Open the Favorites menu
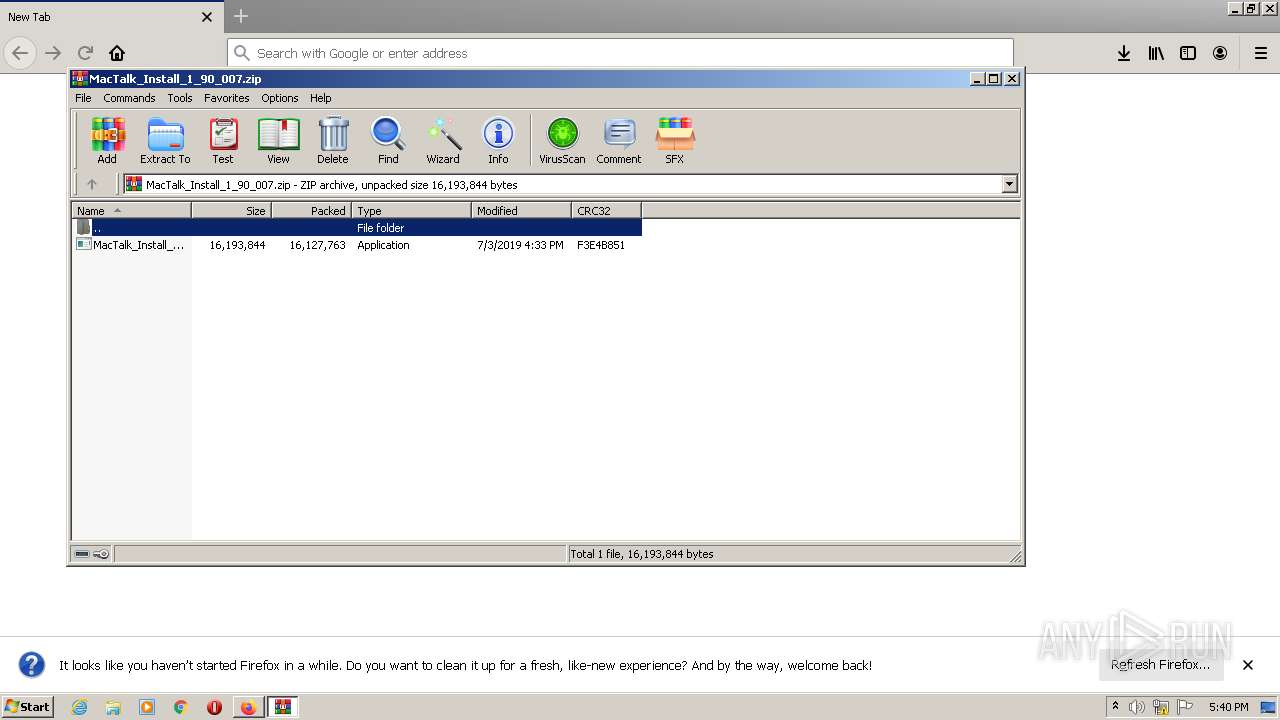 coord(227,98)
